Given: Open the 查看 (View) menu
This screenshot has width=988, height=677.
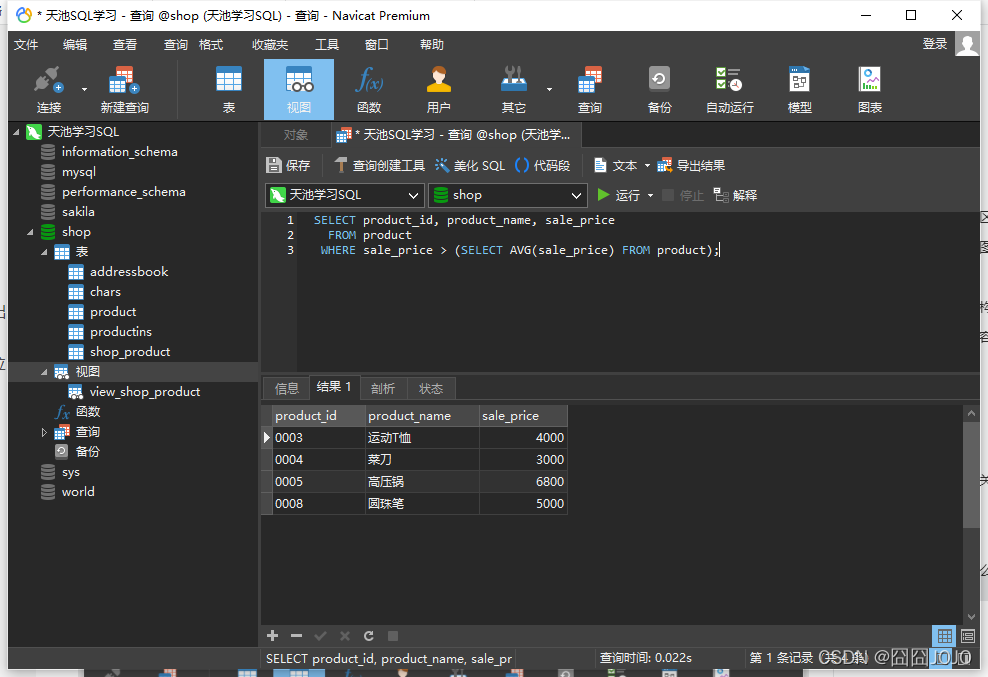Looking at the screenshot, I should pyautogui.click(x=125, y=45).
